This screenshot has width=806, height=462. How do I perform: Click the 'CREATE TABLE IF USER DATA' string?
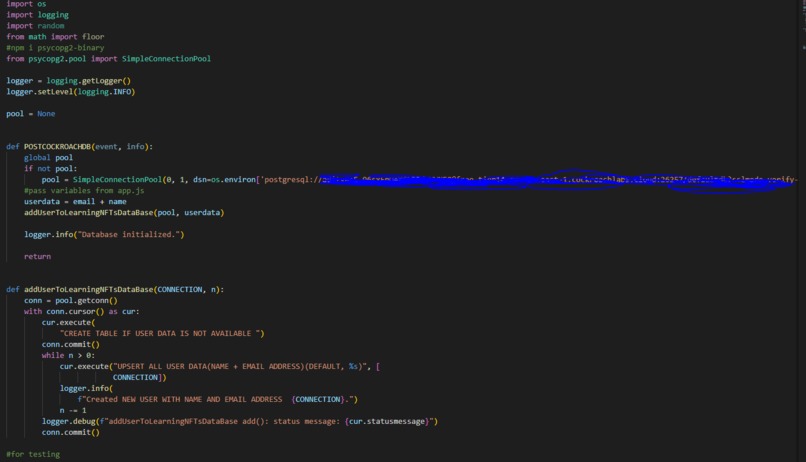[162, 334]
